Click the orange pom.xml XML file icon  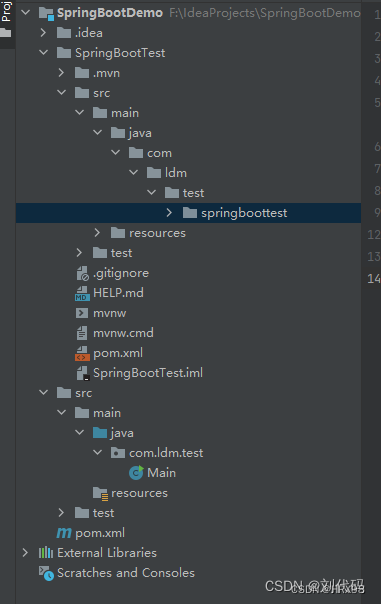point(82,353)
